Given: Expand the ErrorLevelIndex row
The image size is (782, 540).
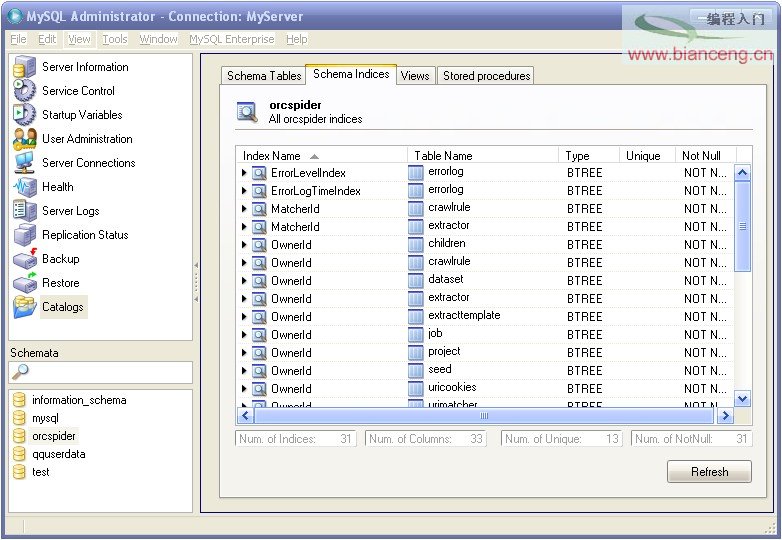Looking at the screenshot, I should click(244, 173).
